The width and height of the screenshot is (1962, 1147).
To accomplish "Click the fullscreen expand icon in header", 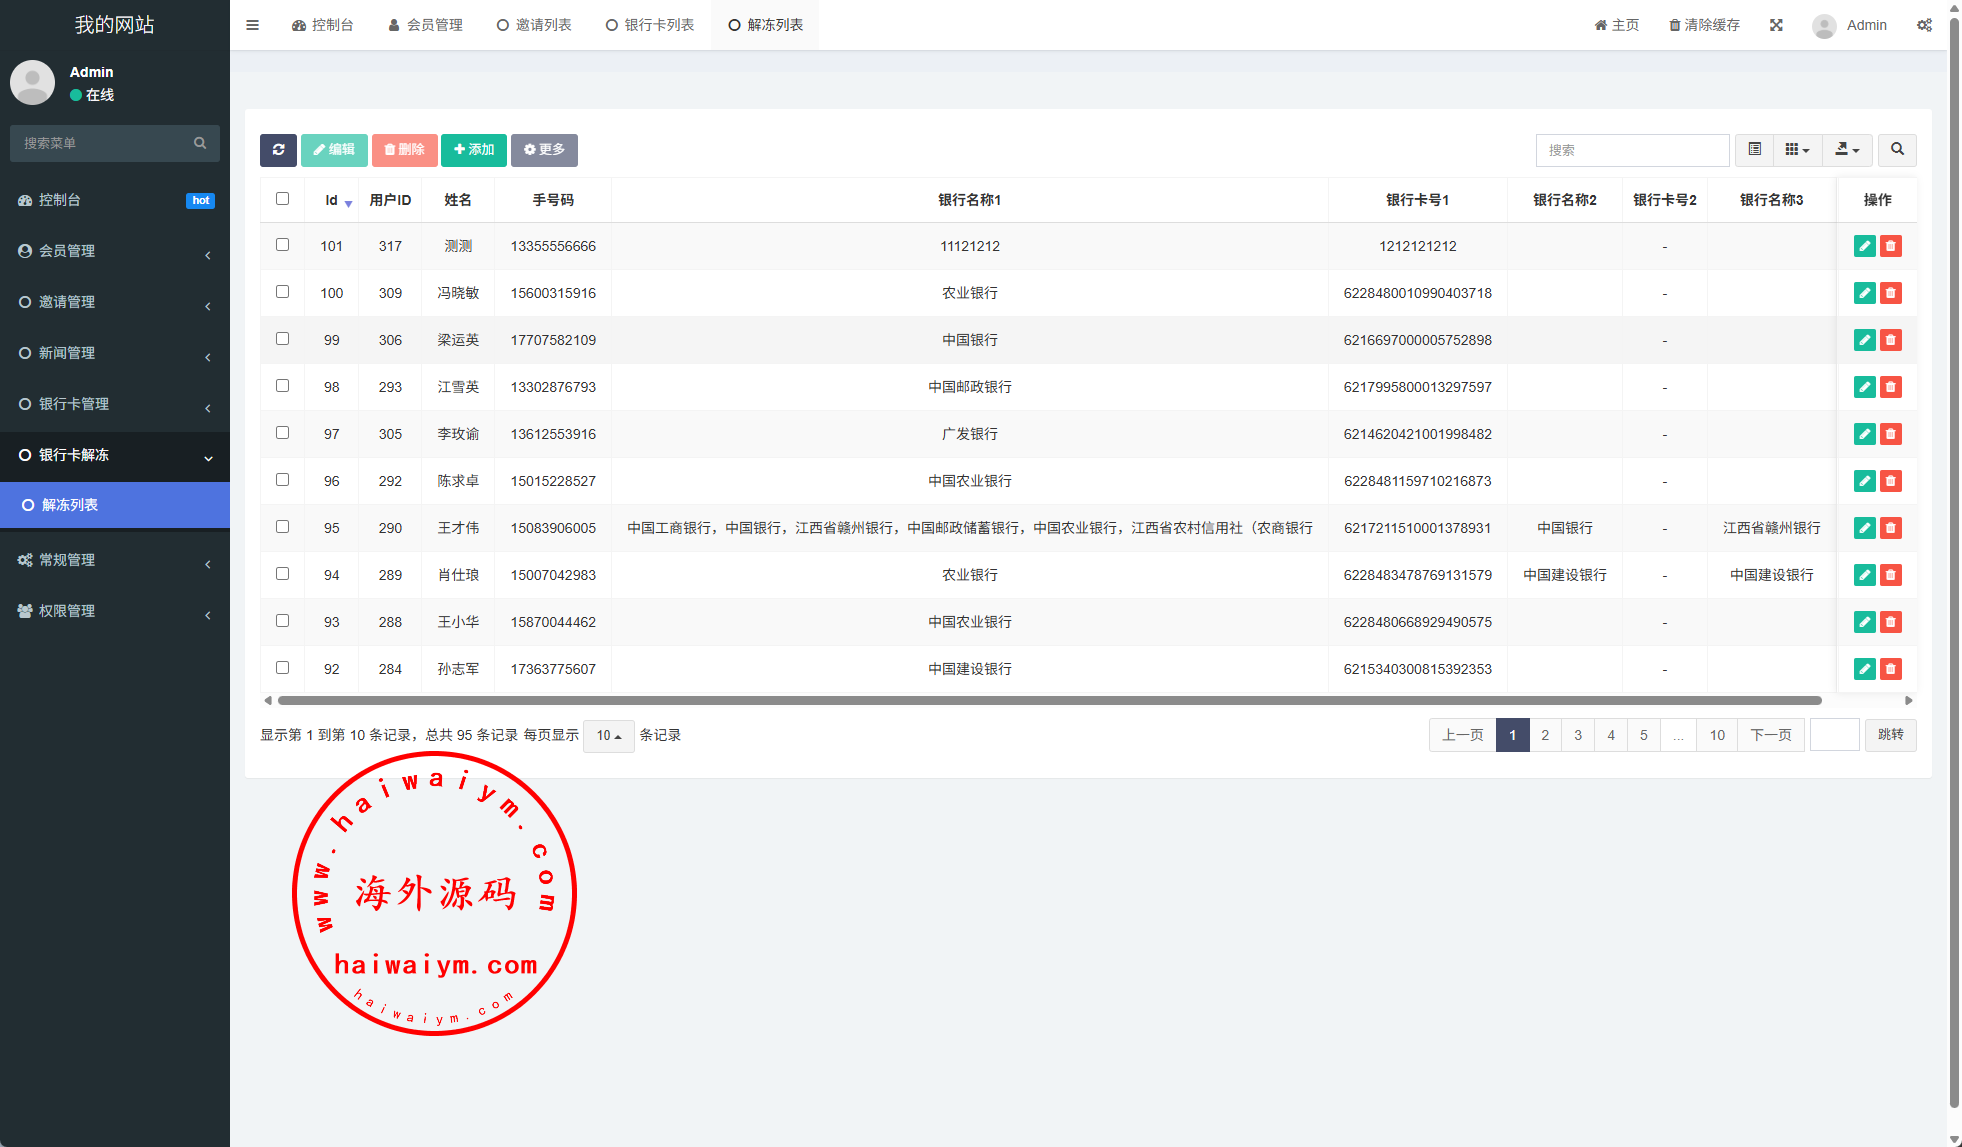I will pyautogui.click(x=1776, y=25).
